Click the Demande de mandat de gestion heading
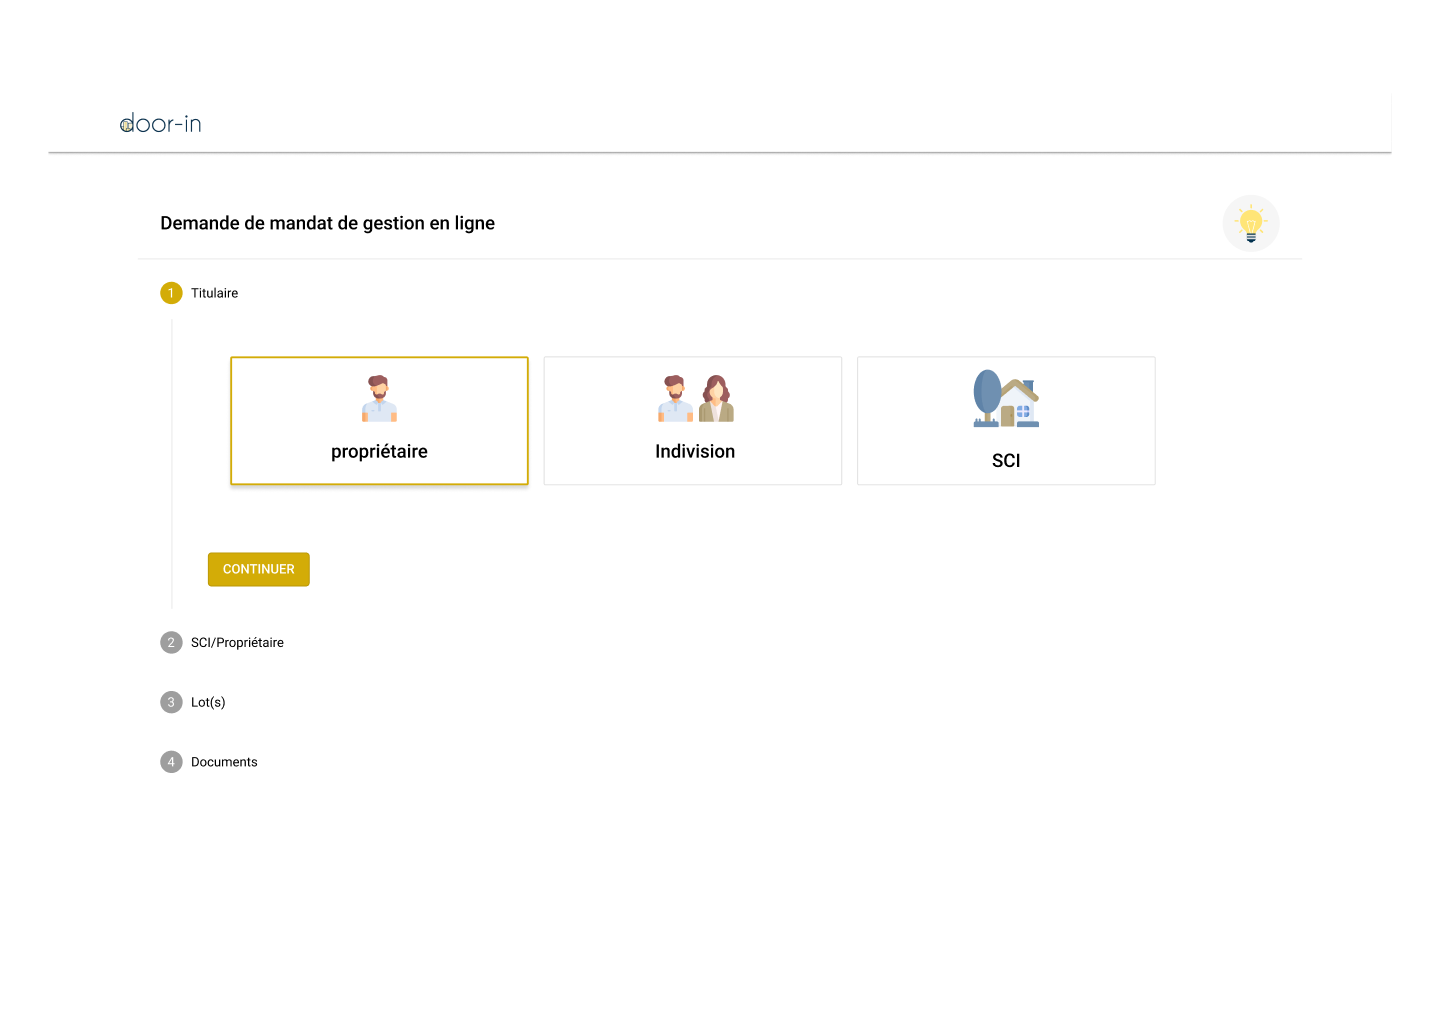1440x1024 pixels. 327,222
